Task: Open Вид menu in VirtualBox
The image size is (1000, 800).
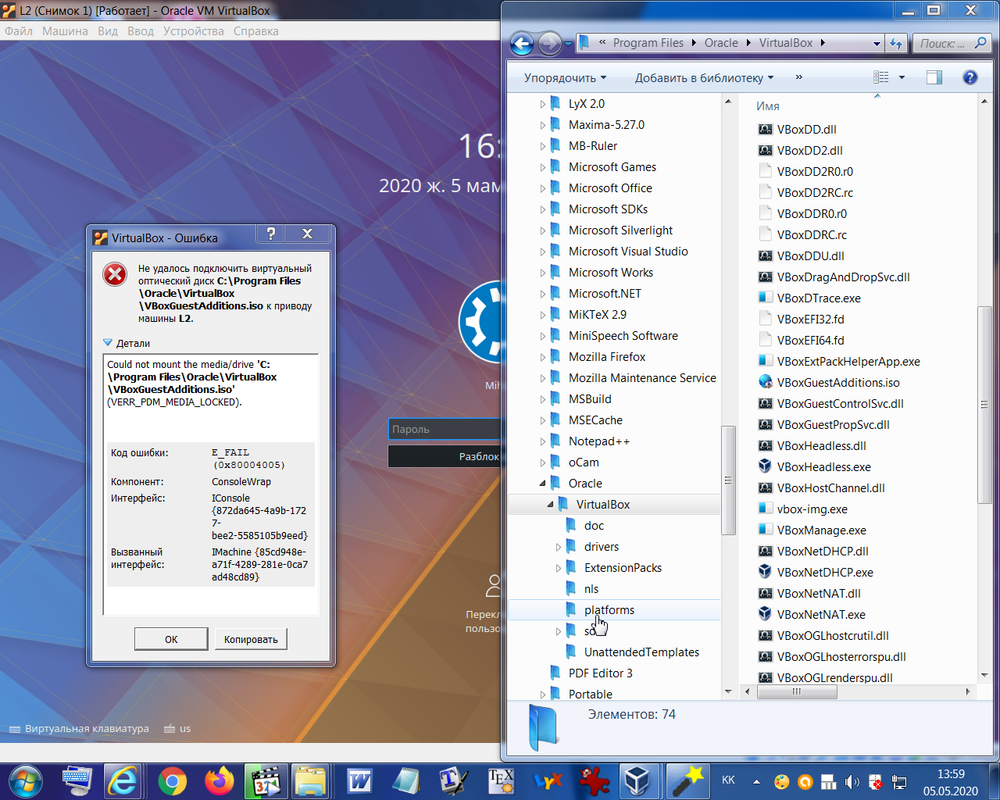Action: [x=108, y=31]
